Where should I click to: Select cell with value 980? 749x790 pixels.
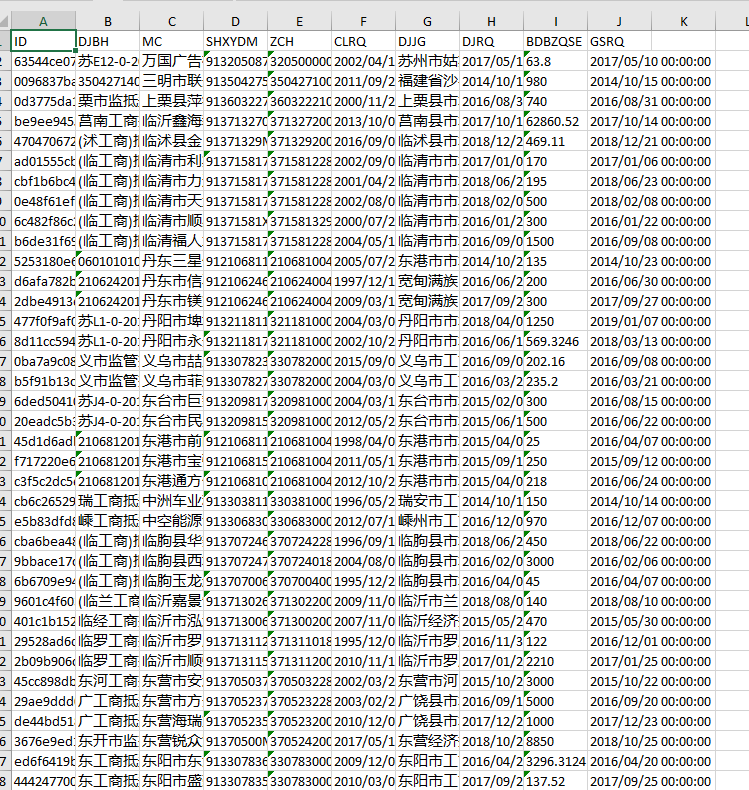coord(556,82)
